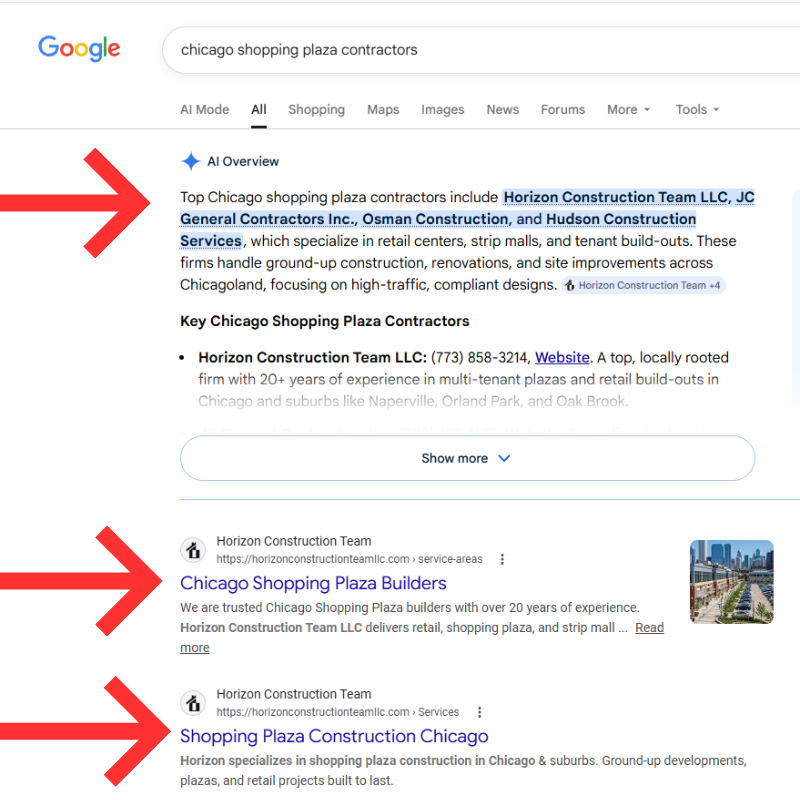Switch to the Shopping tab
This screenshot has height=800, width=800.
click(x=316, y=109)
